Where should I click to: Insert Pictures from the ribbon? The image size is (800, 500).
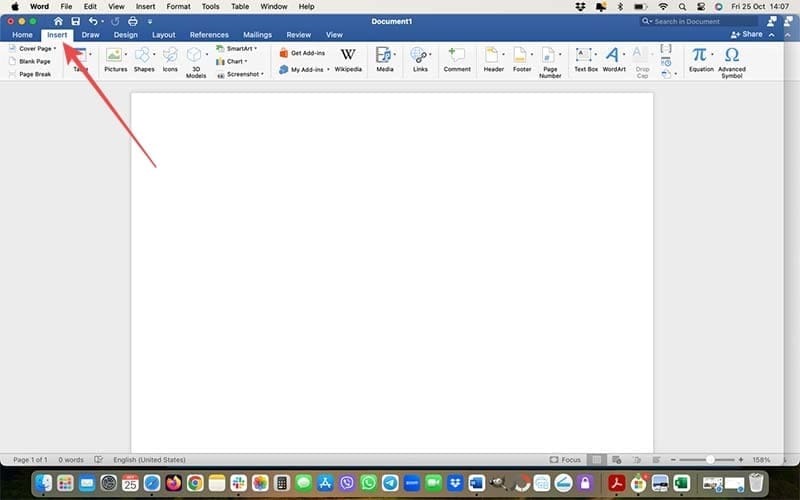(x=115, y=60)
